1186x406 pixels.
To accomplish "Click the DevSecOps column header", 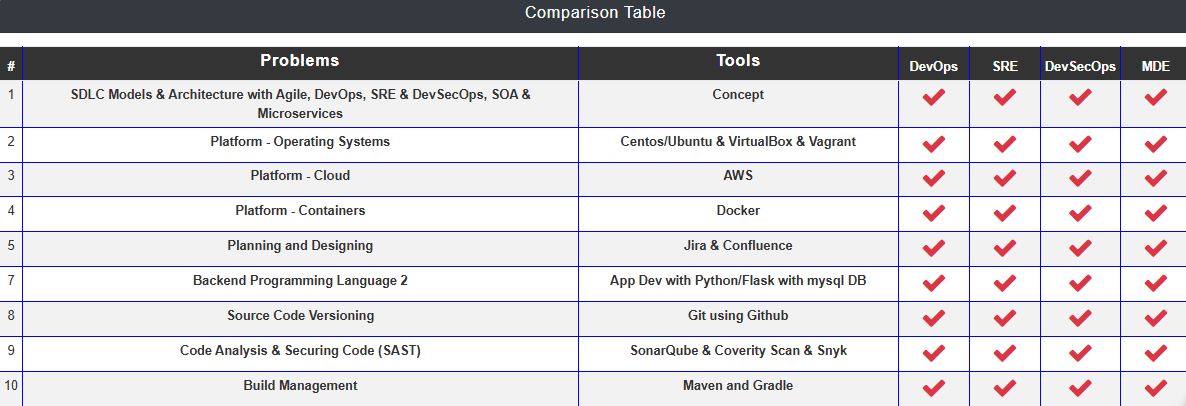I will click(1080, 67).
